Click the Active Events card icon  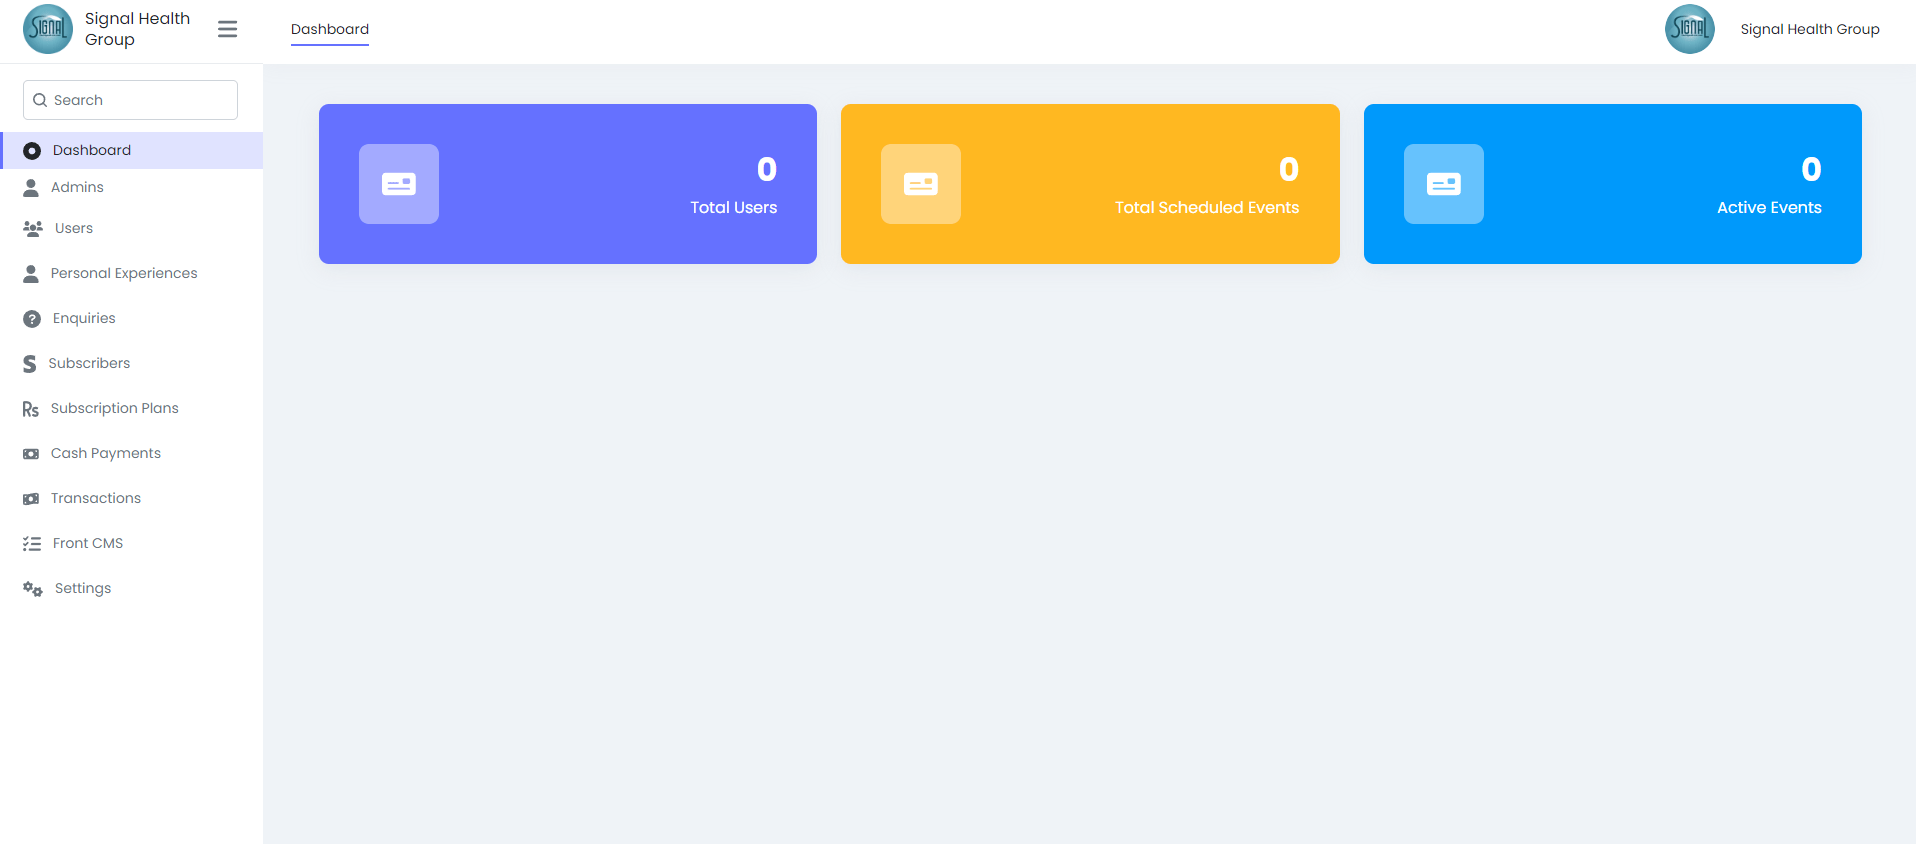coord(1444,184)
